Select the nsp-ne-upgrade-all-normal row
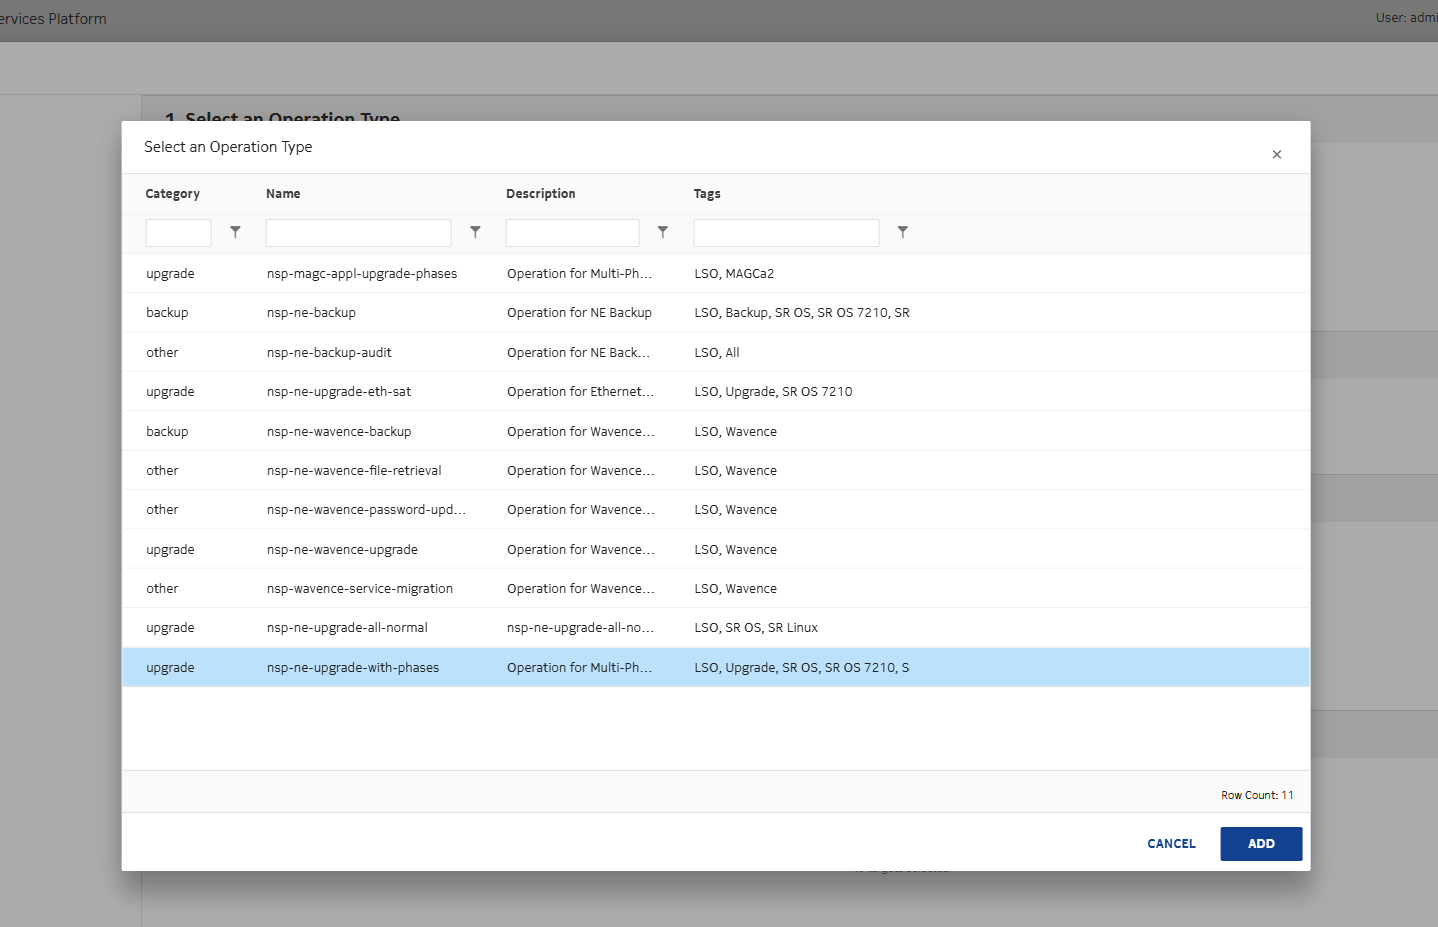Image resolution: width=1438 pixels, height=927 pixels. 347,628
